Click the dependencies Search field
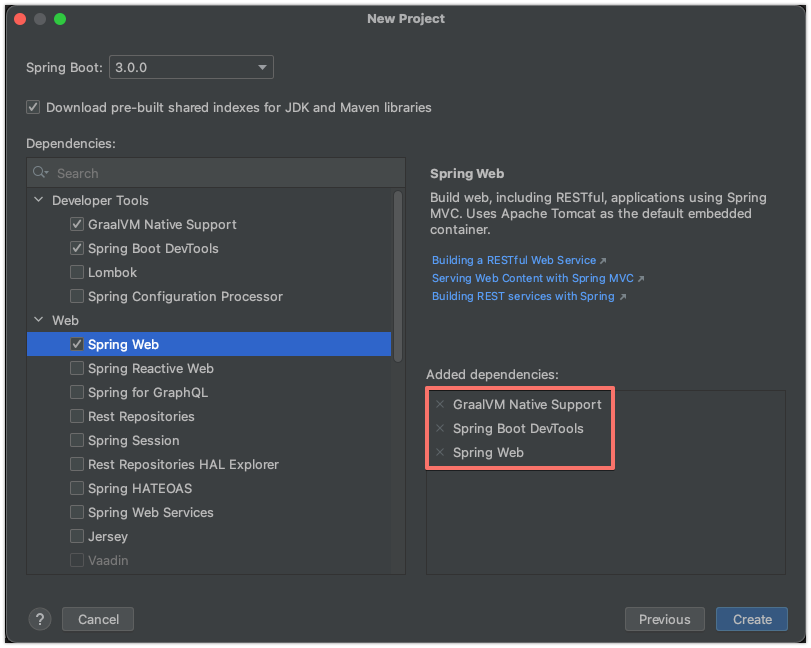 point(216,173)
